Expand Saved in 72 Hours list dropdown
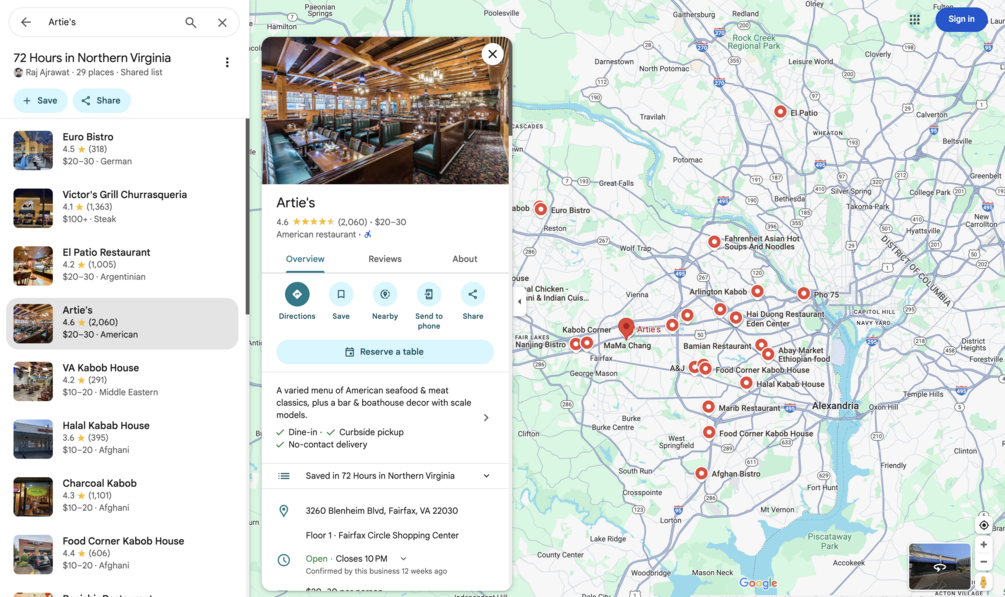This screenshot has width=1005, height=597. click(x=486, y=476)
